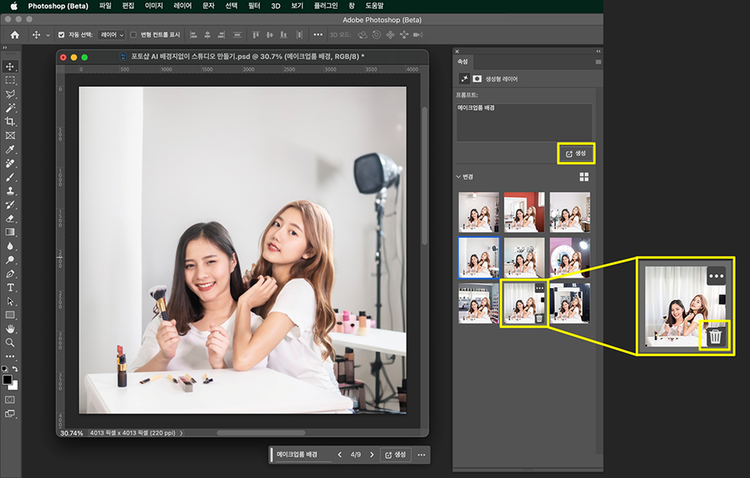This screenshot has height=478, width=750.
Task: Select the Hand tool
Action: 10,328
